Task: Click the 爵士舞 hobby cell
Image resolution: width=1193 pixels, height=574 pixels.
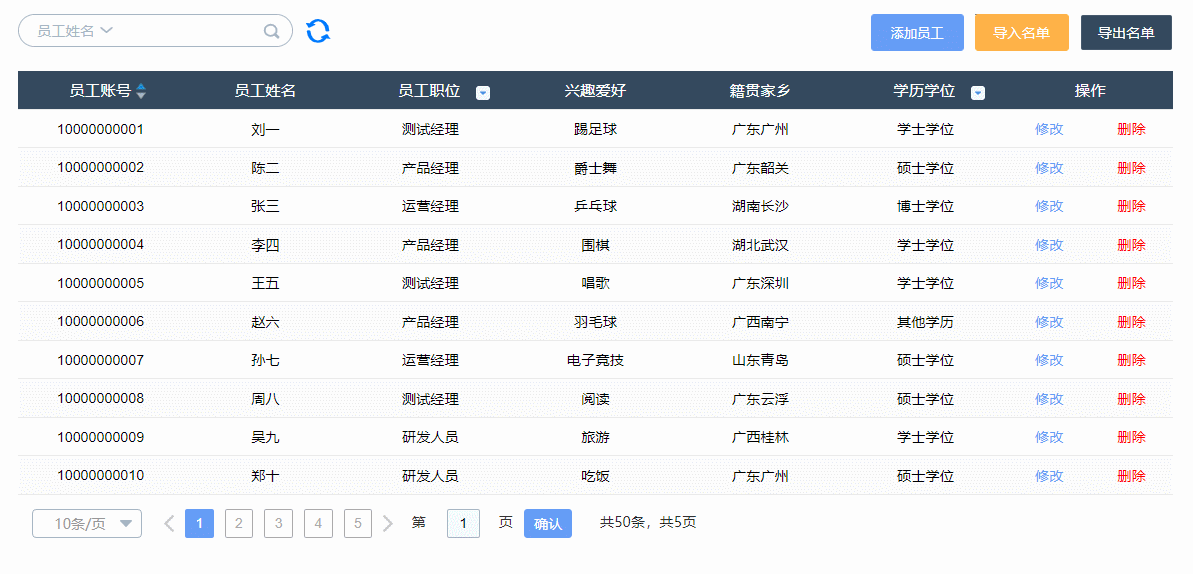Action: [596, 168]
